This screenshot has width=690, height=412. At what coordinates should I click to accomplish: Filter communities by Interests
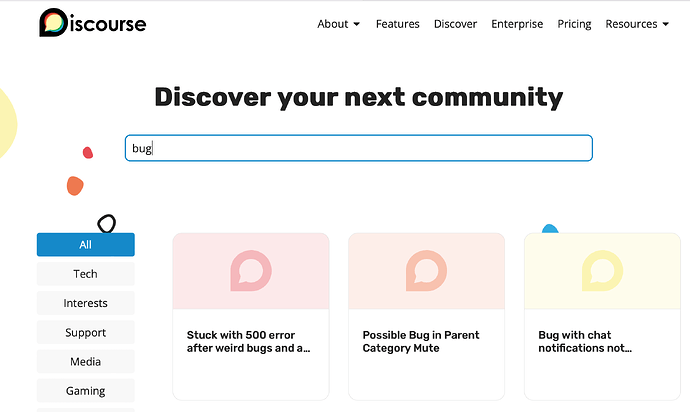[86, 303]
